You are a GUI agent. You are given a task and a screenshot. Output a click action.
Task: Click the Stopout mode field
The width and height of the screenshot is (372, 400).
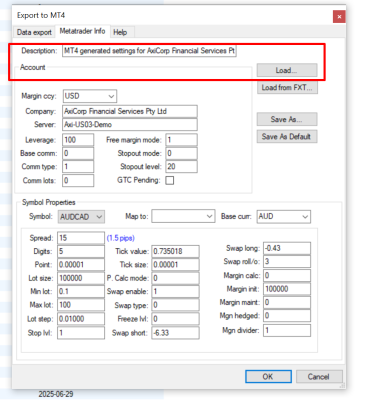coord(181,153)
